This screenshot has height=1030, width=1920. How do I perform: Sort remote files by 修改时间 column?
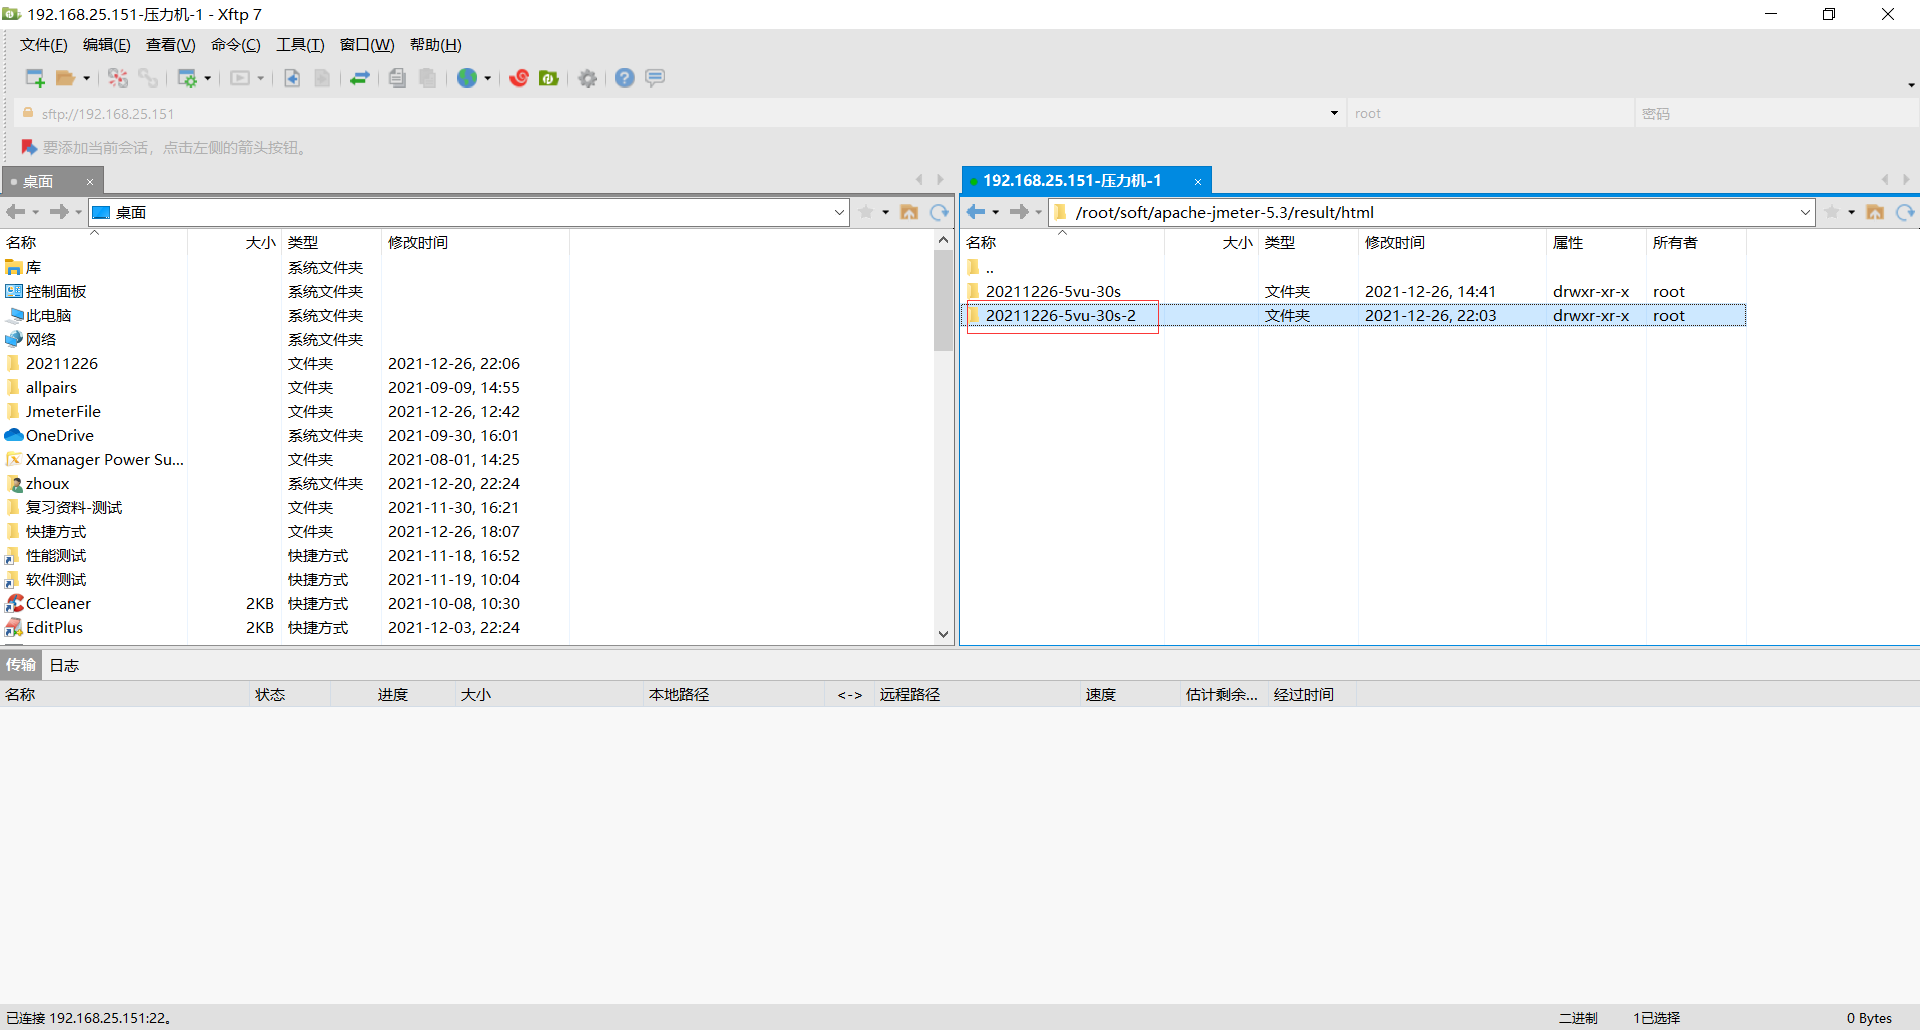click(1395, 243)
